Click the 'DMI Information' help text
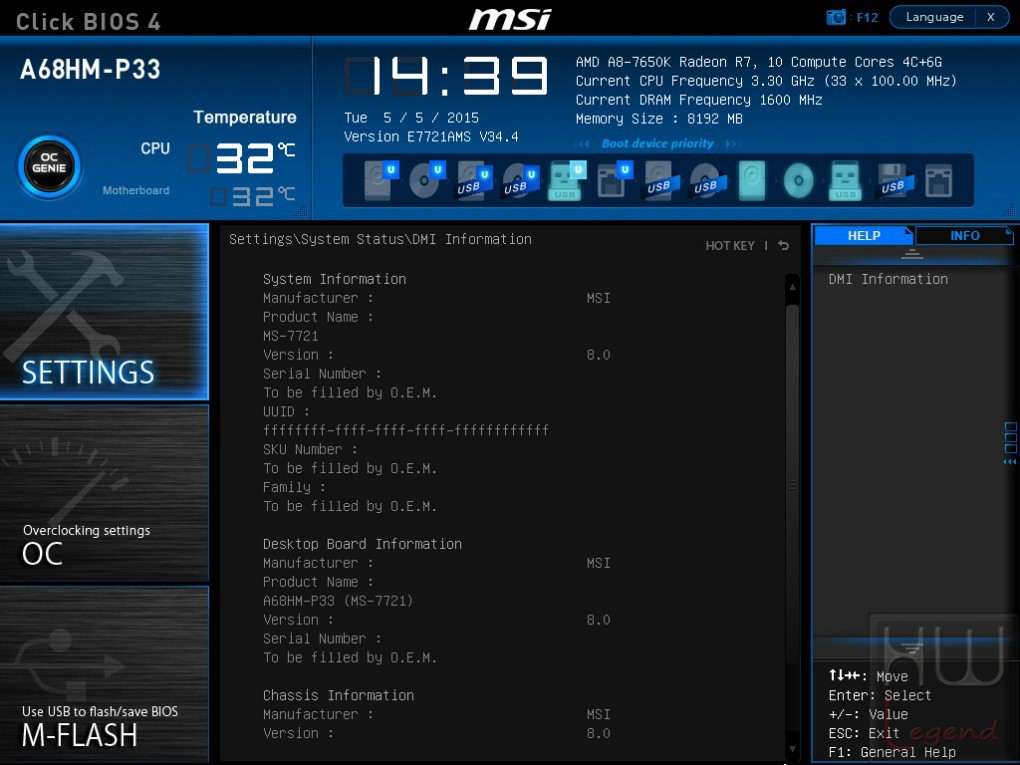The image size is (1020, 765). 888,279
